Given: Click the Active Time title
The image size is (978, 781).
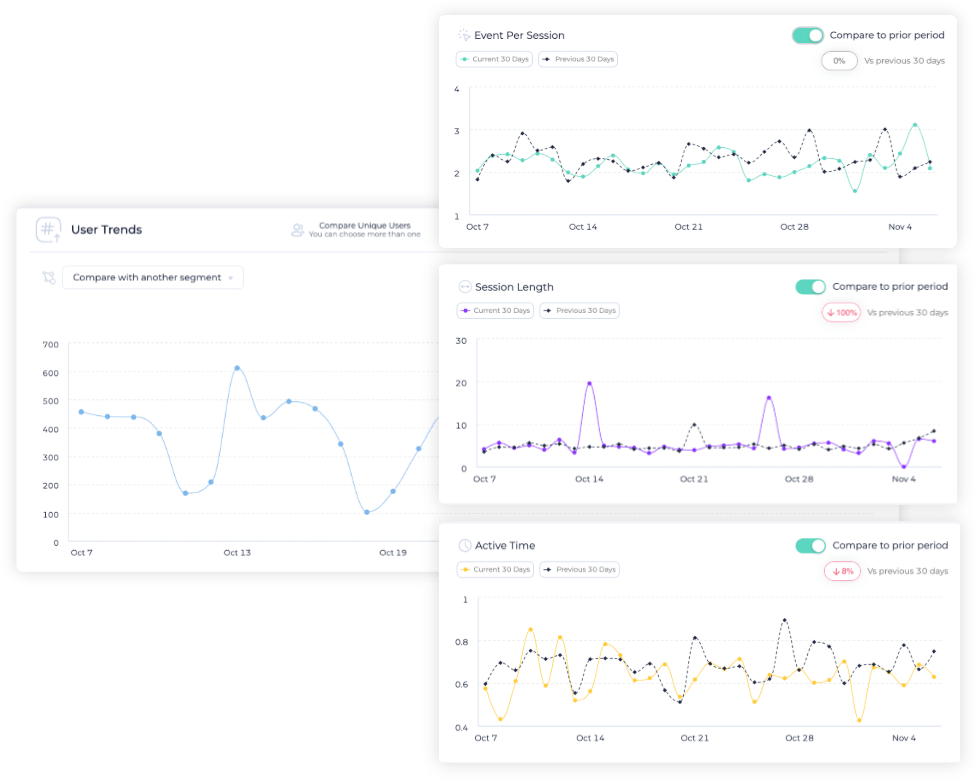Looking at the screenshot, I should [505, 545].
